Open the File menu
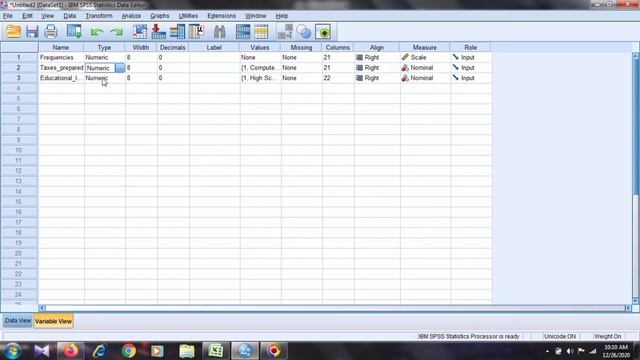The height and width of the screenshot is (360, 640). pyautogui.click(x=8, y=16)
